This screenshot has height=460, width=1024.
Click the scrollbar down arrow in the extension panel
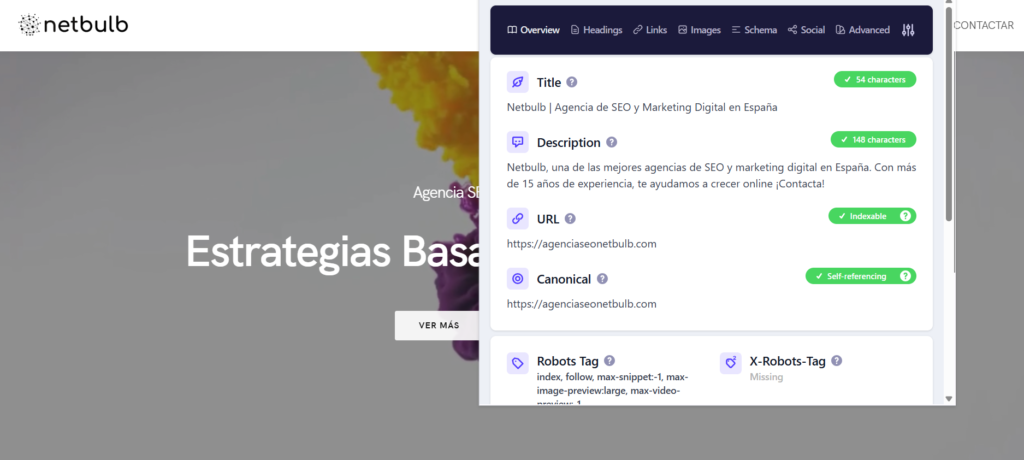949,399
